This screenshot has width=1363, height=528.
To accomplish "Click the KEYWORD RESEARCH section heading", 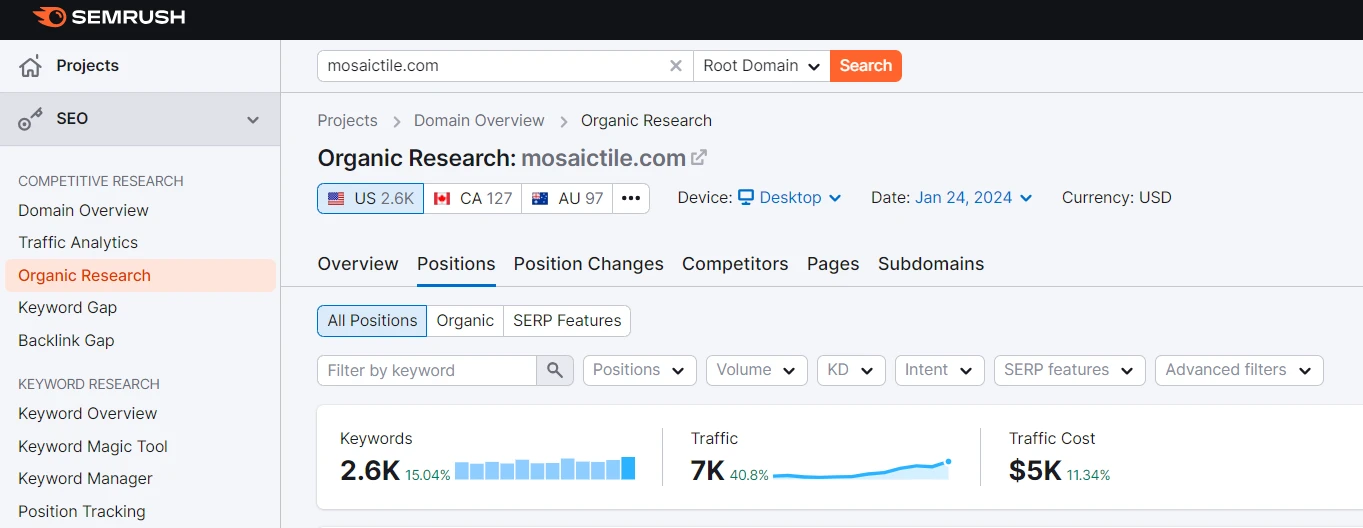I will tap(89, 385).
